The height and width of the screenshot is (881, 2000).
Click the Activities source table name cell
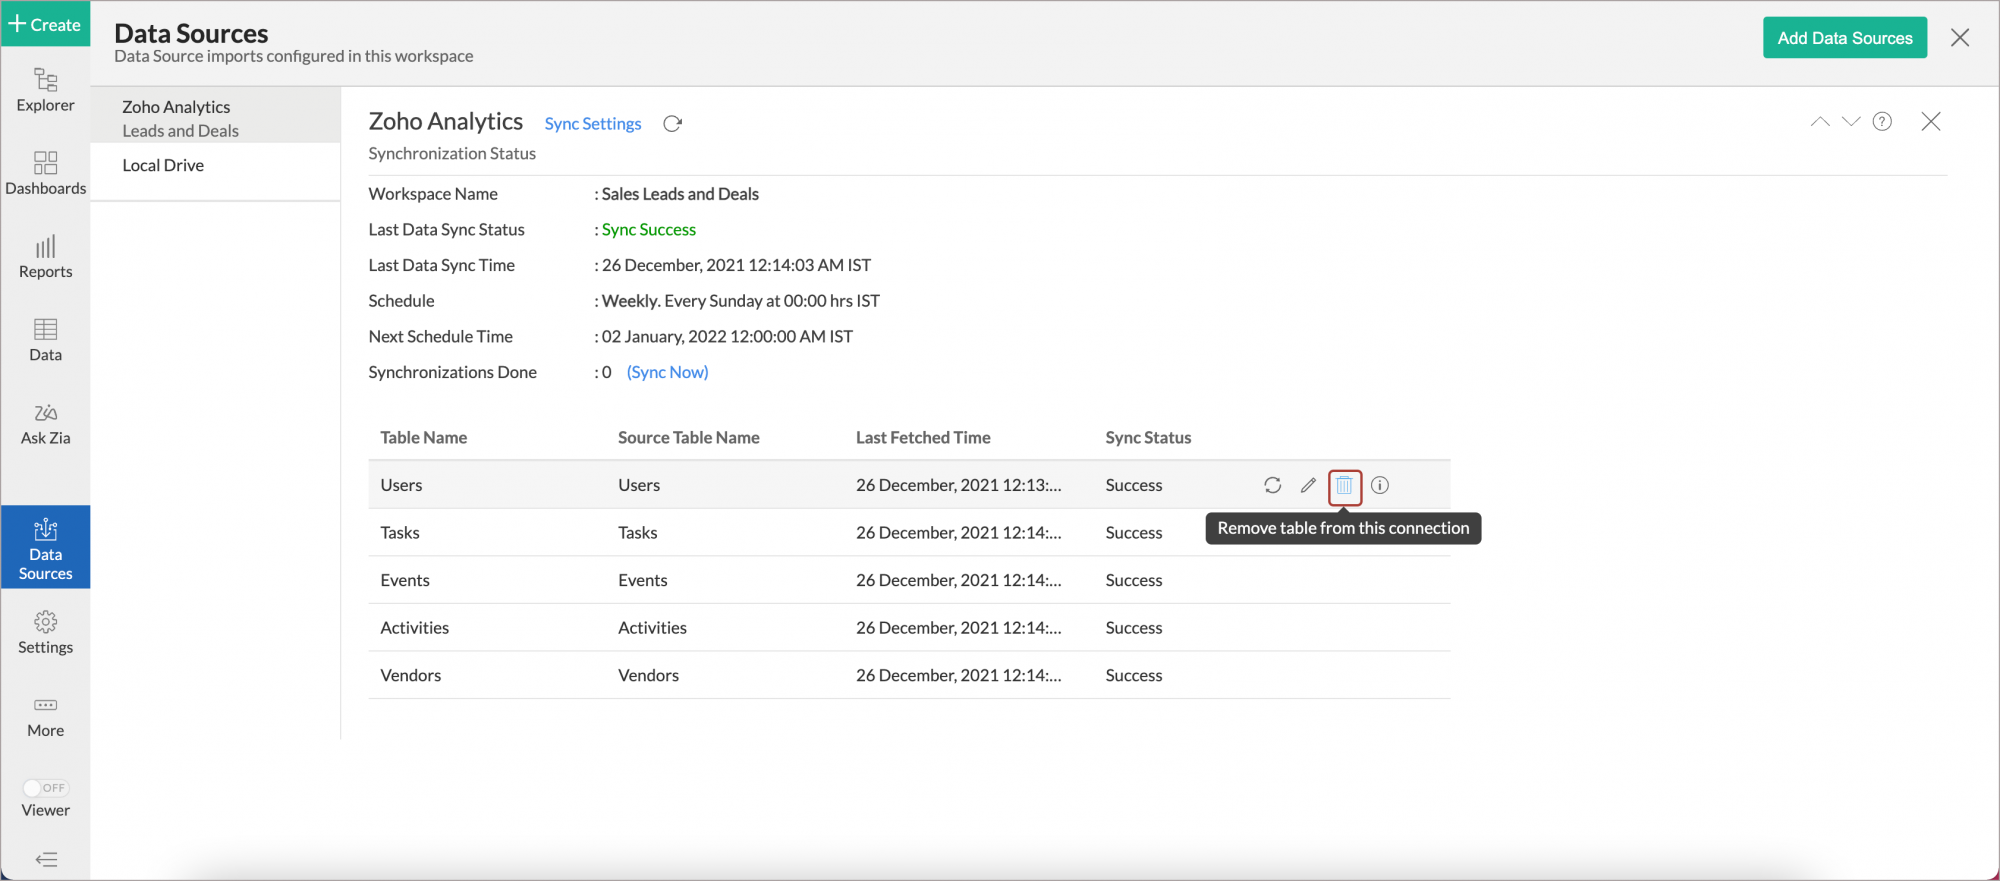coord(652,628)
